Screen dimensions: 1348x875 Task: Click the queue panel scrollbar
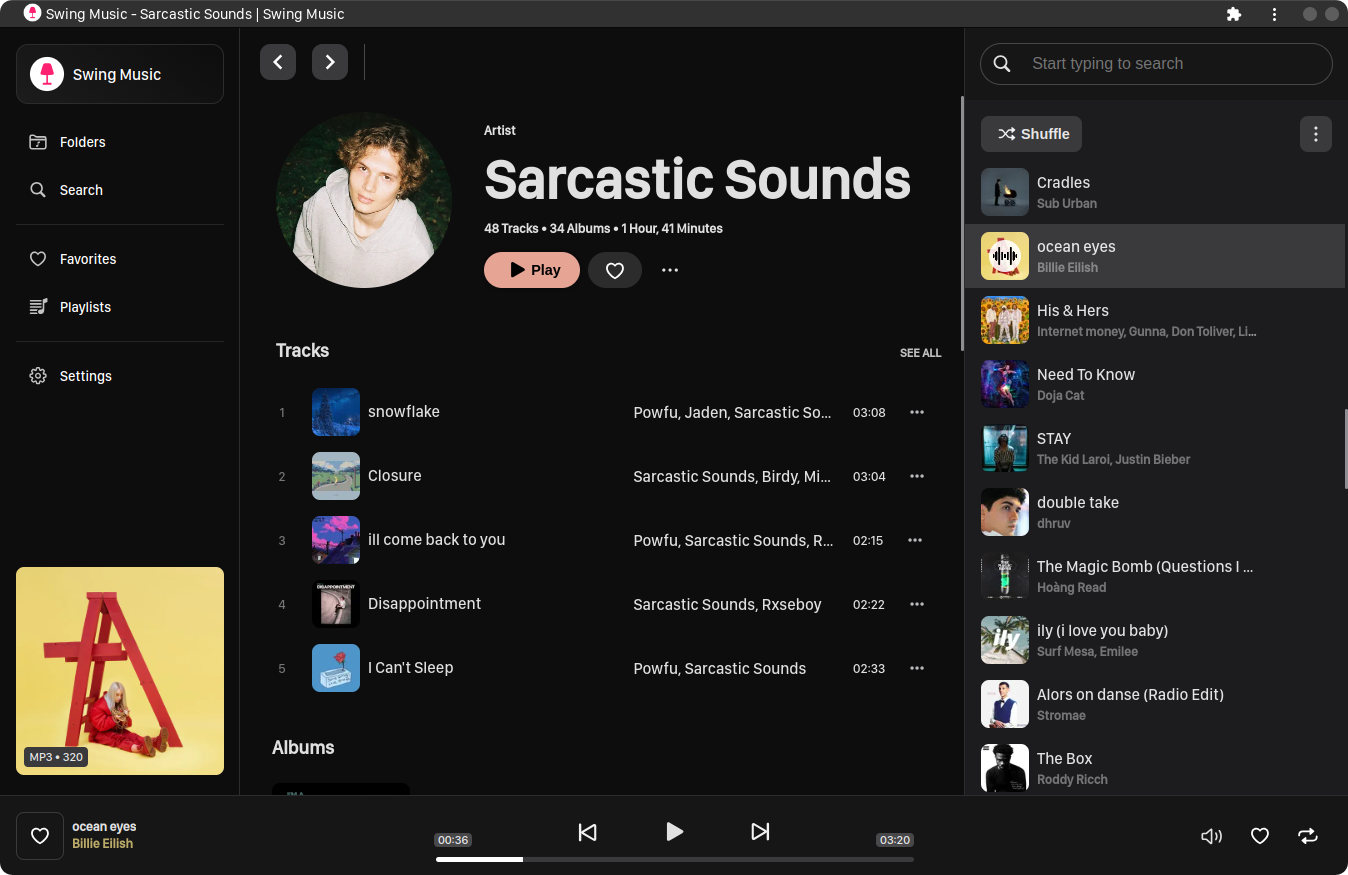(1346, 448)
